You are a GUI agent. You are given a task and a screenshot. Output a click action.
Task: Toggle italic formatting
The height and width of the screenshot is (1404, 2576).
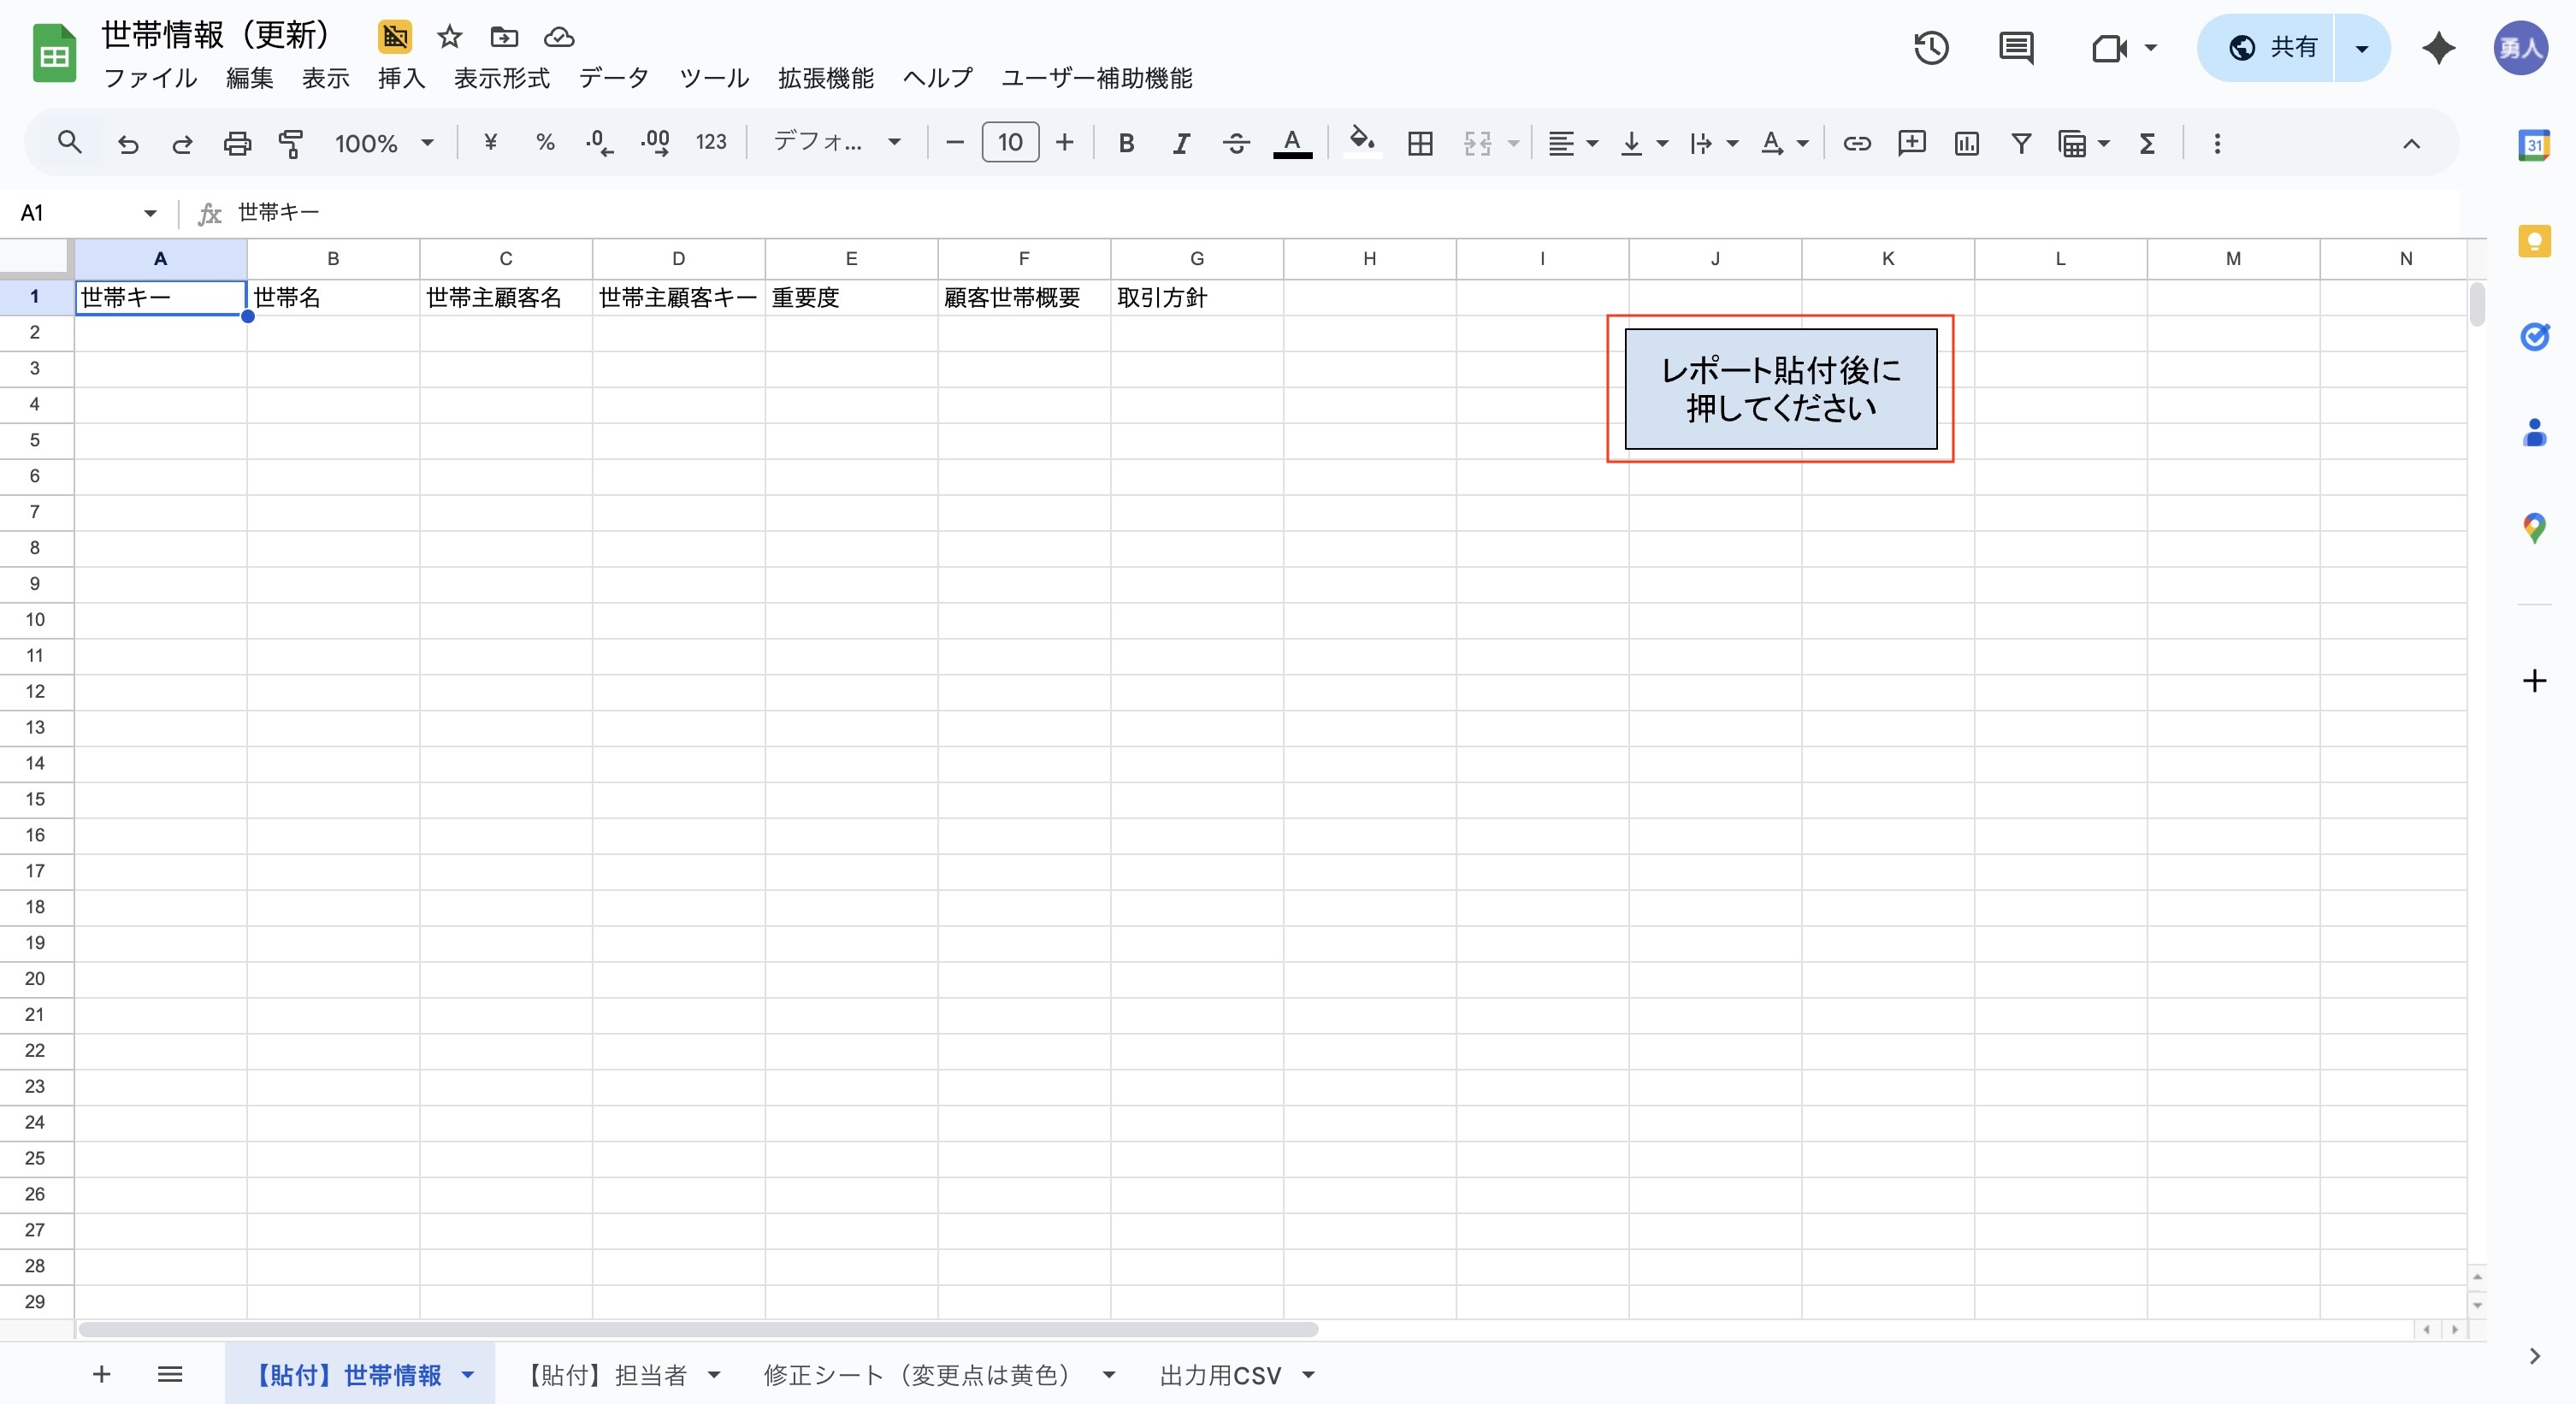(x=1180, y=143)
